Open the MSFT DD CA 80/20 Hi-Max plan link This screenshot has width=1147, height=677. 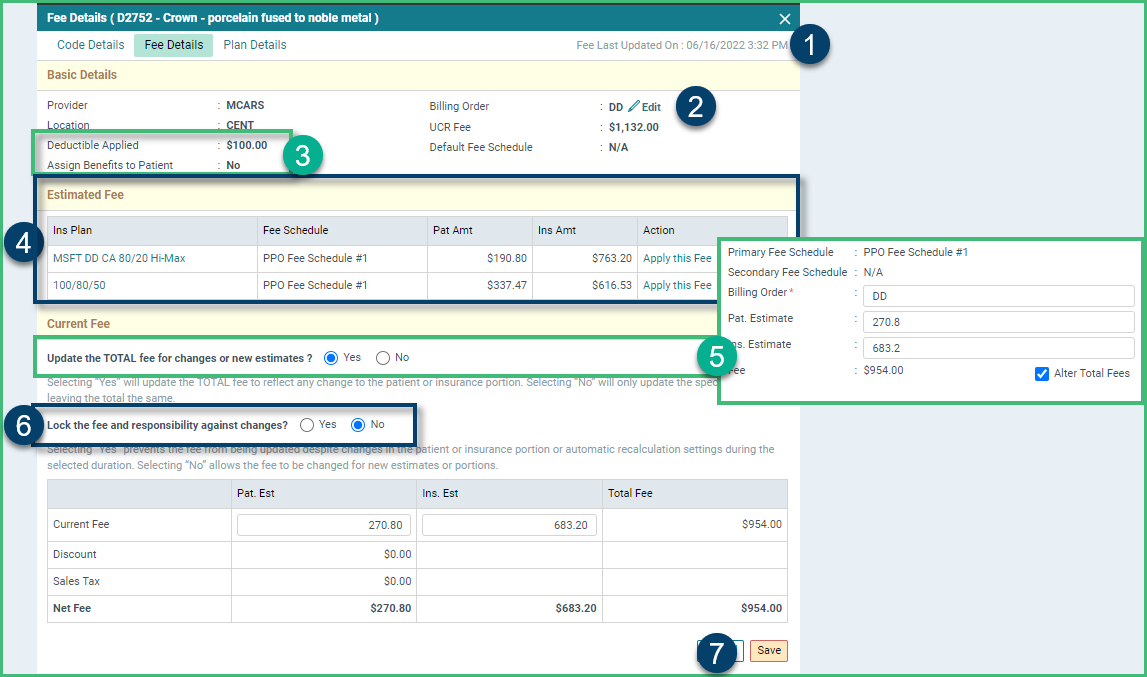119,258
